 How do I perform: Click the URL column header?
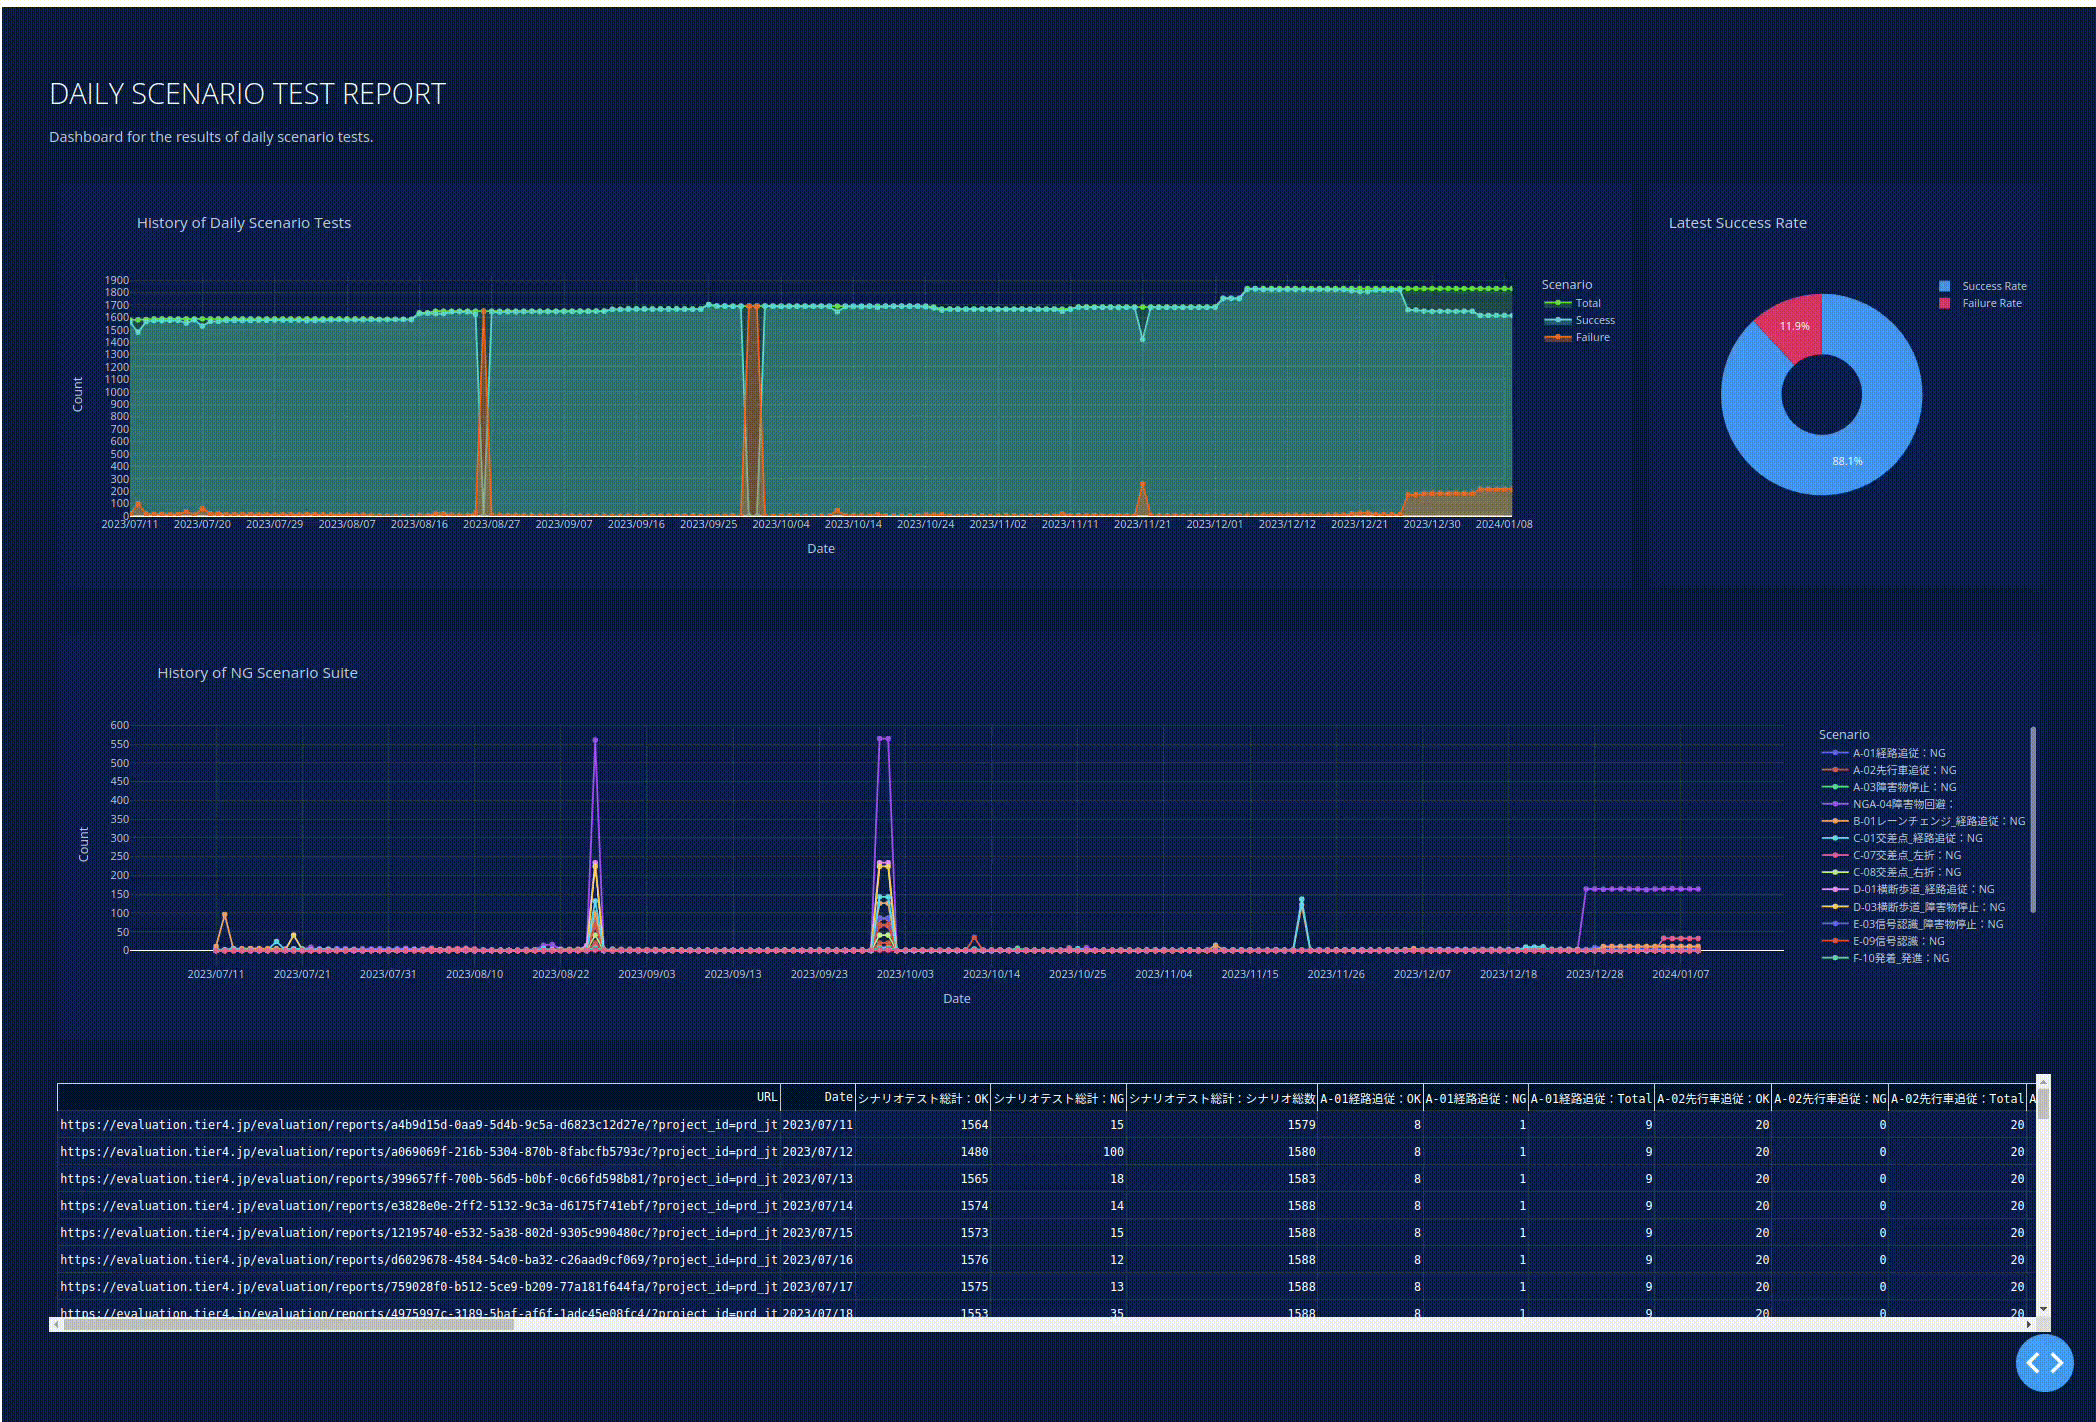click(x=766, y=1097)
